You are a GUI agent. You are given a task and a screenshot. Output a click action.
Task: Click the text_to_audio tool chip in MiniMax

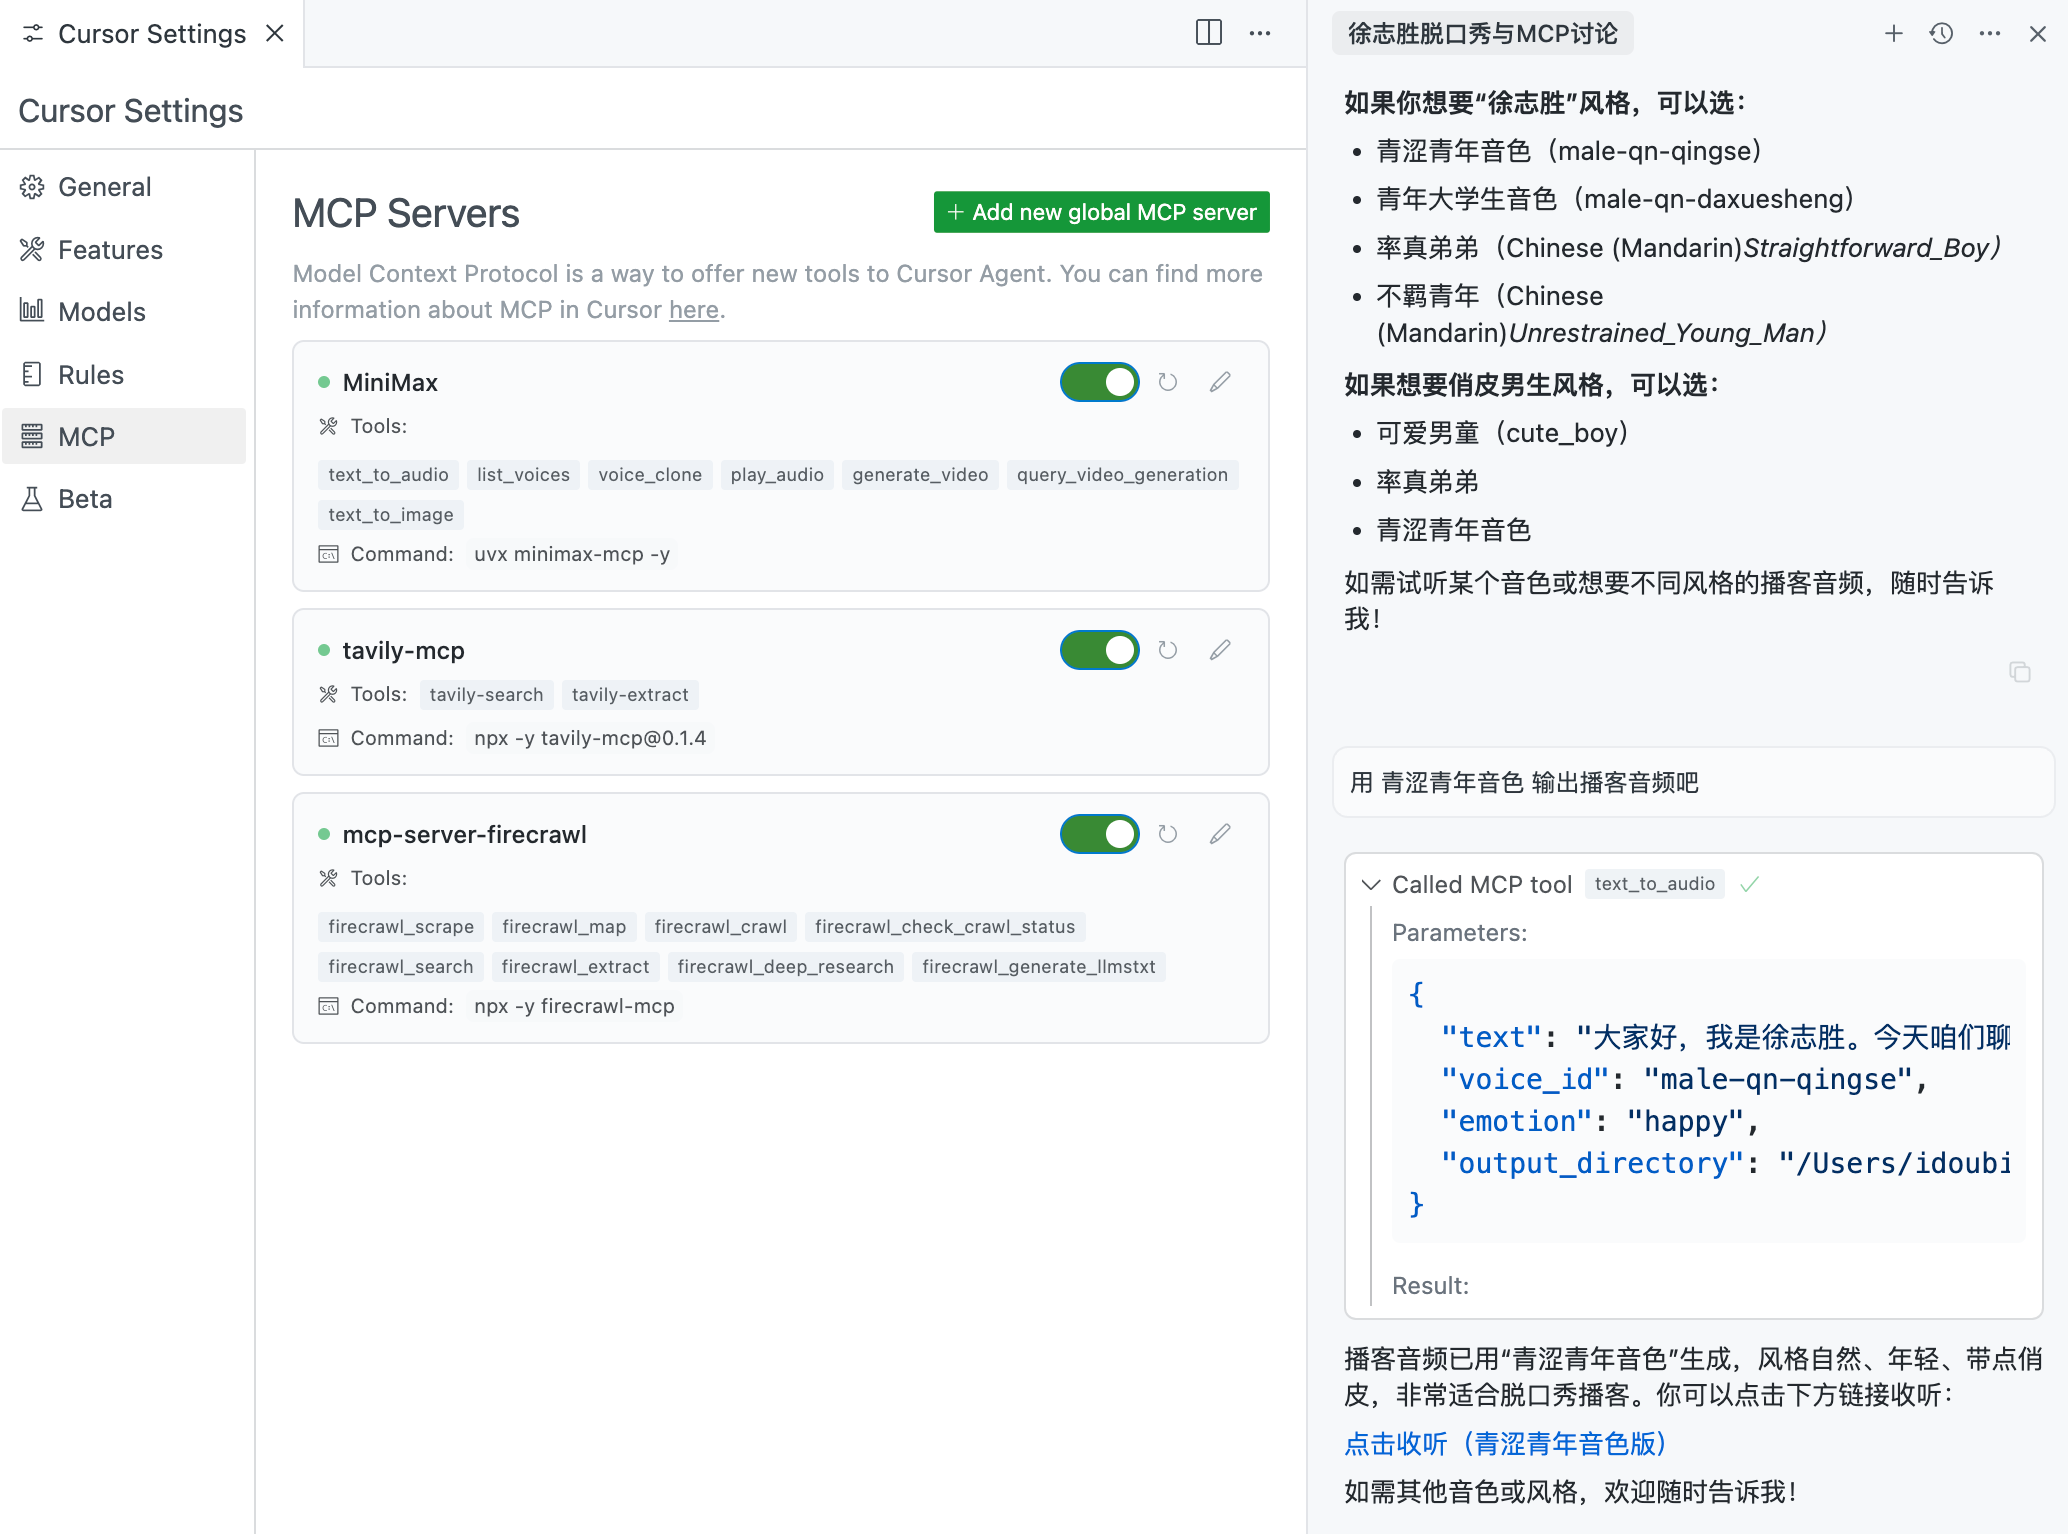tap(388, 475)
